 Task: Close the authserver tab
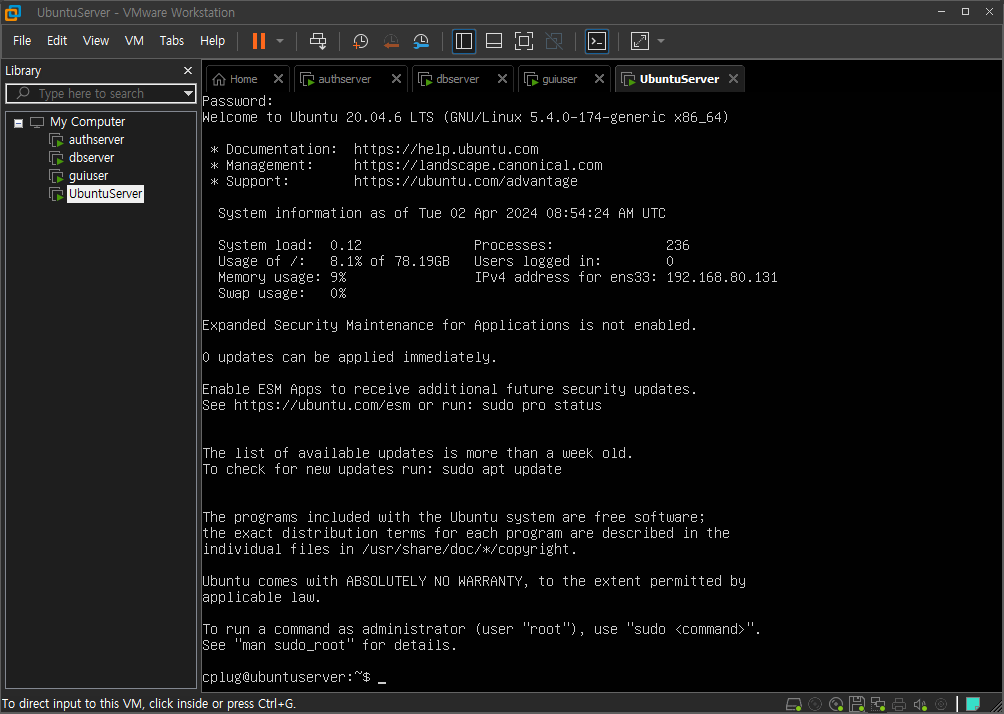[x=396, y=78]
